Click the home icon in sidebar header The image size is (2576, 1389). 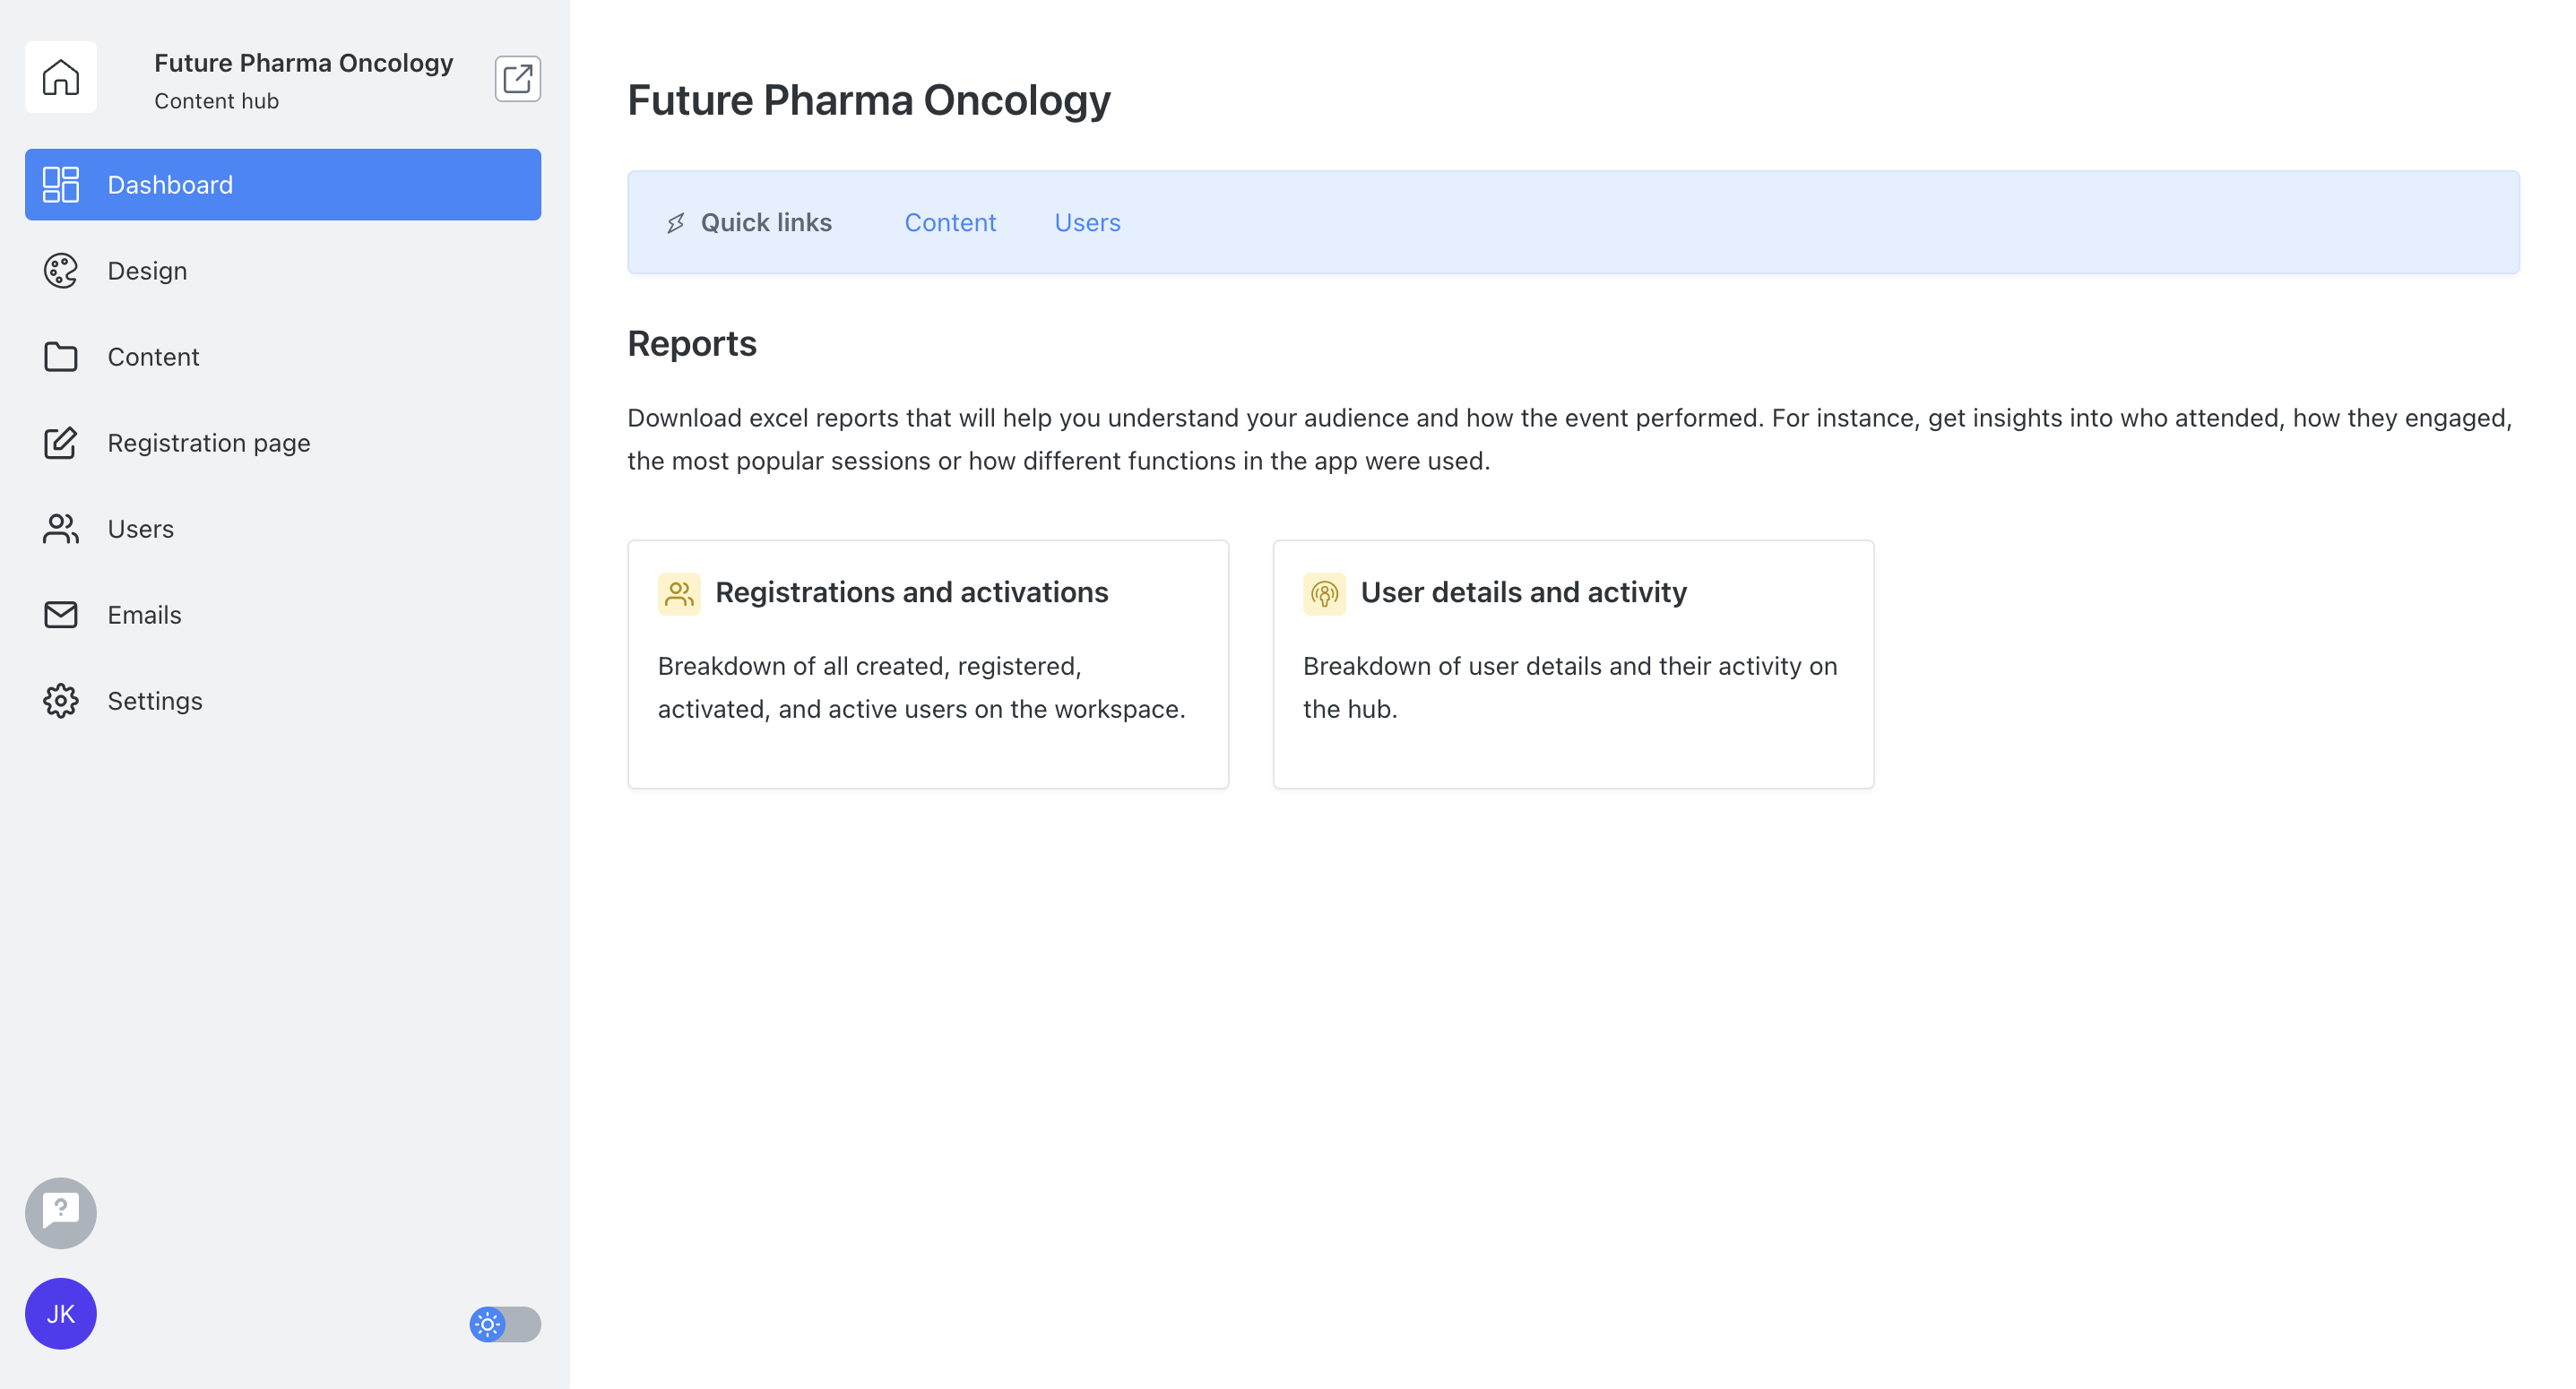(x=60, y=78)
